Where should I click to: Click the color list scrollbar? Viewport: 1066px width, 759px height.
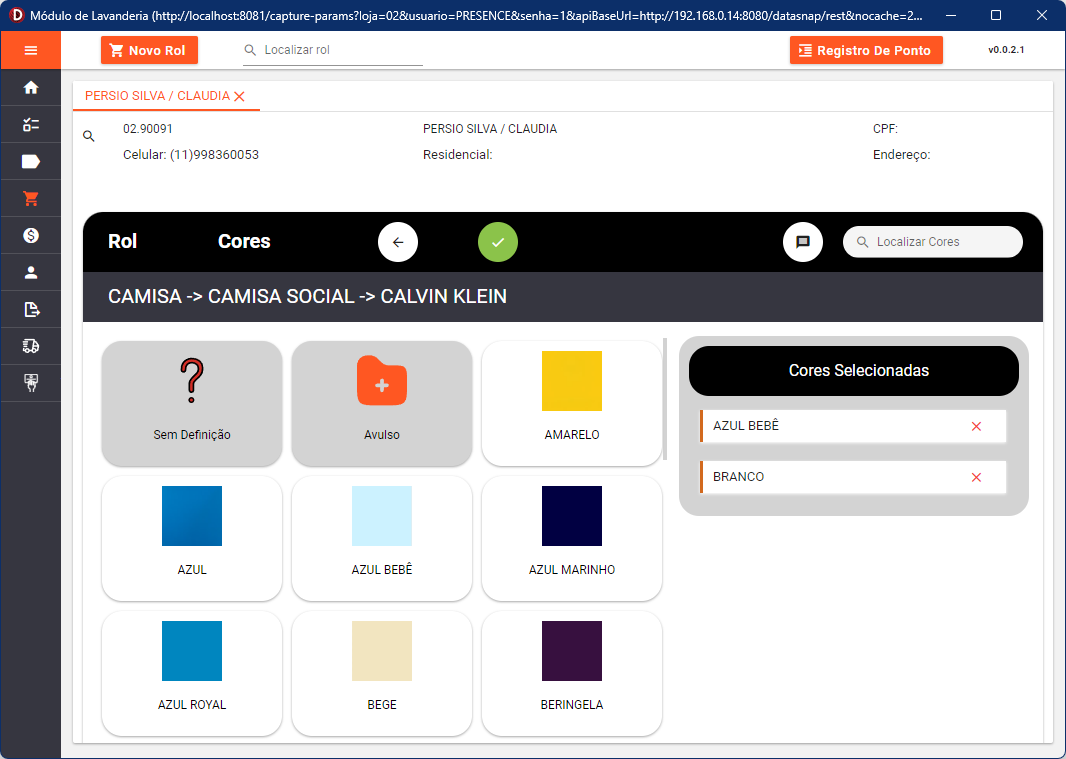point(665,399)
